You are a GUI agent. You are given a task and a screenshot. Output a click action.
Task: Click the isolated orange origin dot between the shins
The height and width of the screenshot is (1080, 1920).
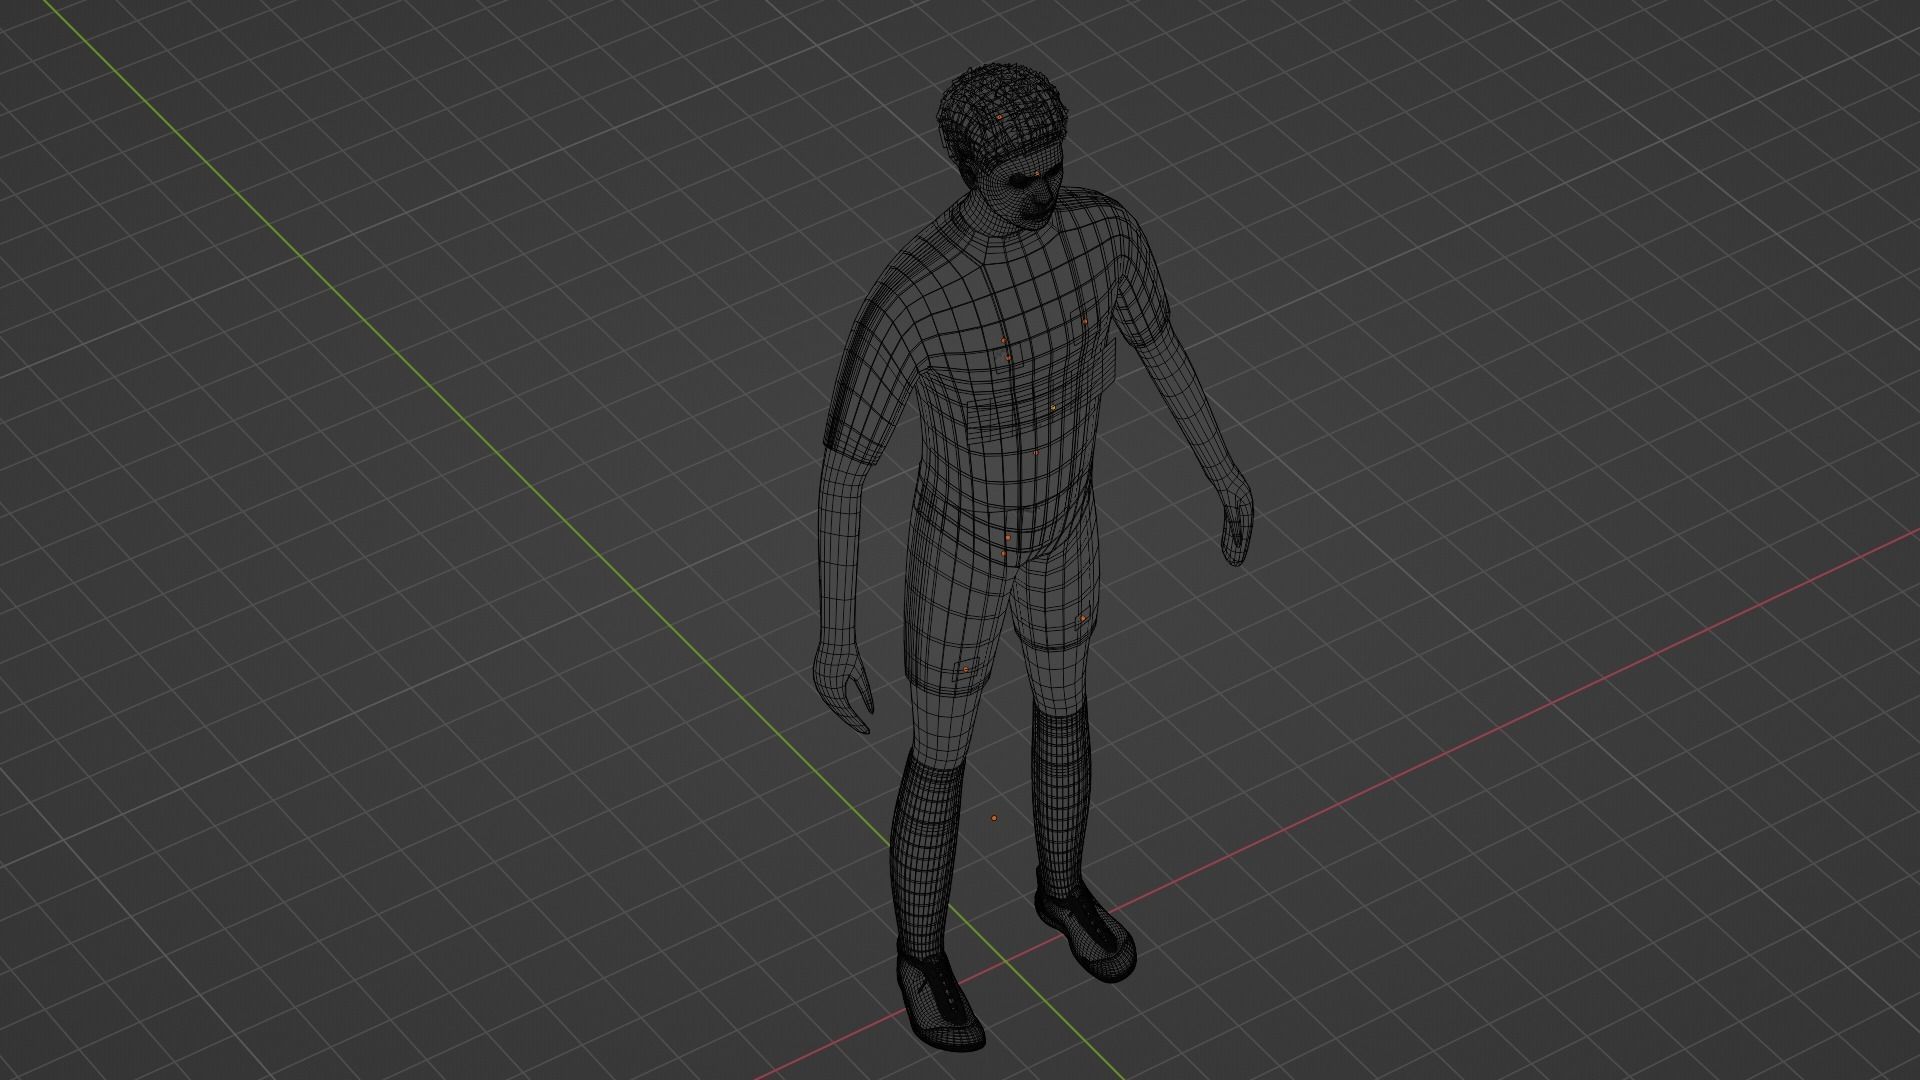point(994,818)
